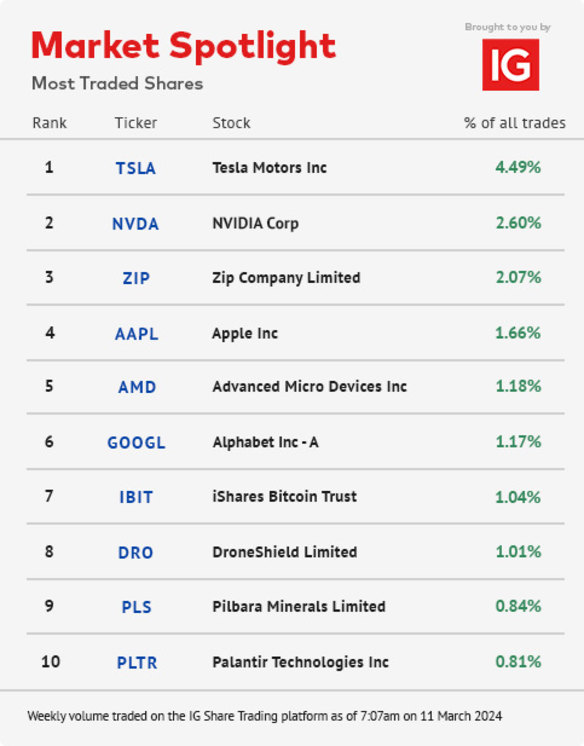
Task: Click Tesla's 4.49% trade percentage
Action: [518, 167]
